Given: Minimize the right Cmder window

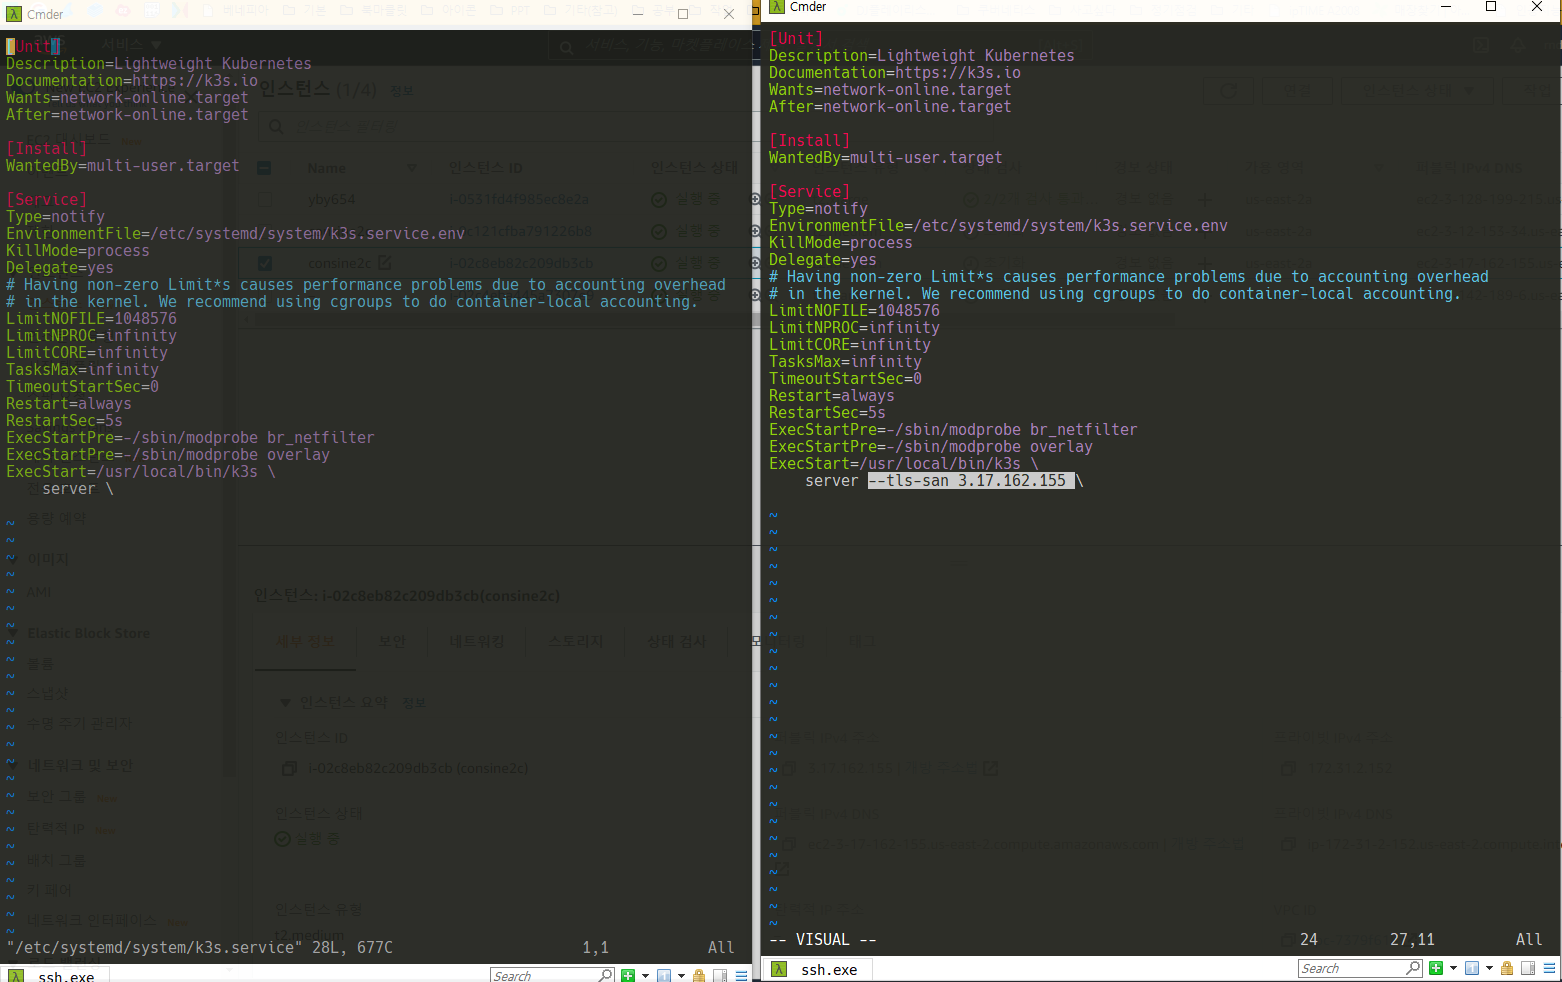Looking at the screenshot, I should click(1445, 7).
